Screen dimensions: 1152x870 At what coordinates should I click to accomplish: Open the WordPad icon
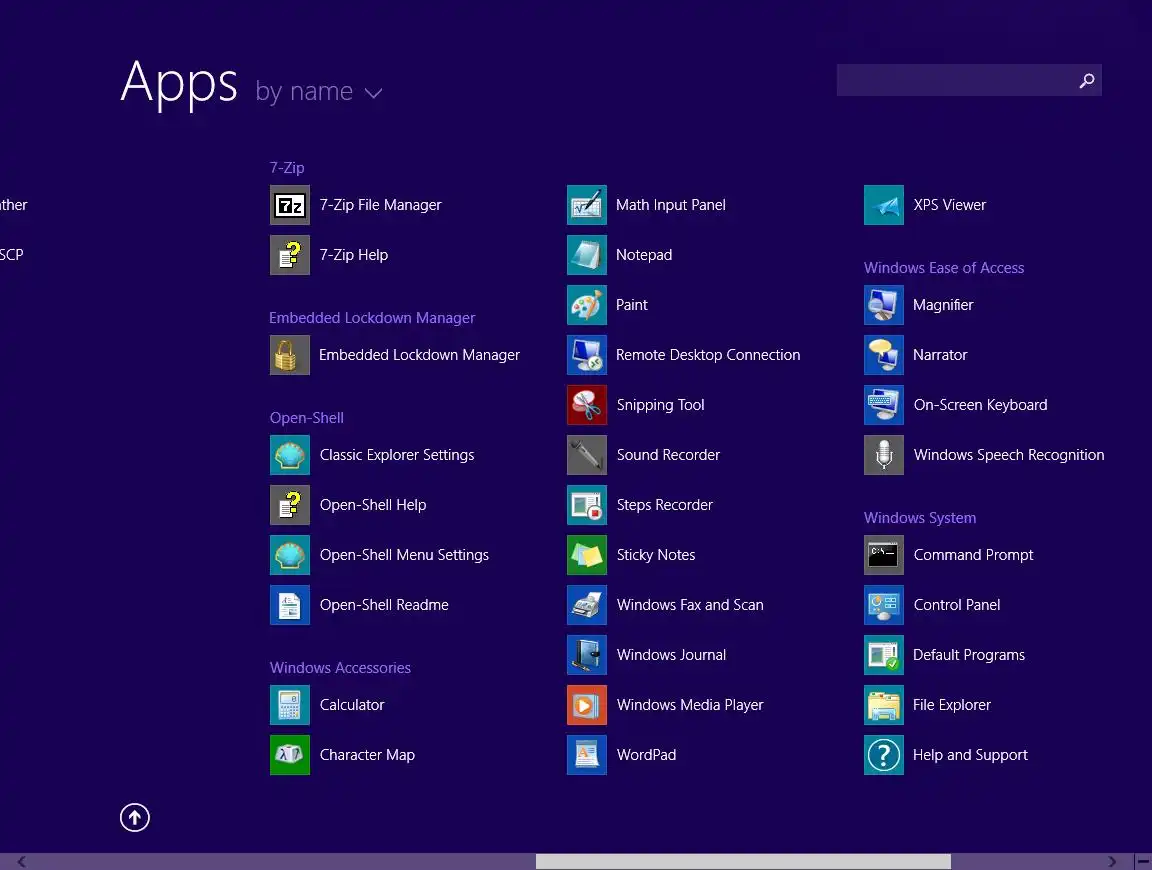[x=587, y=755]
